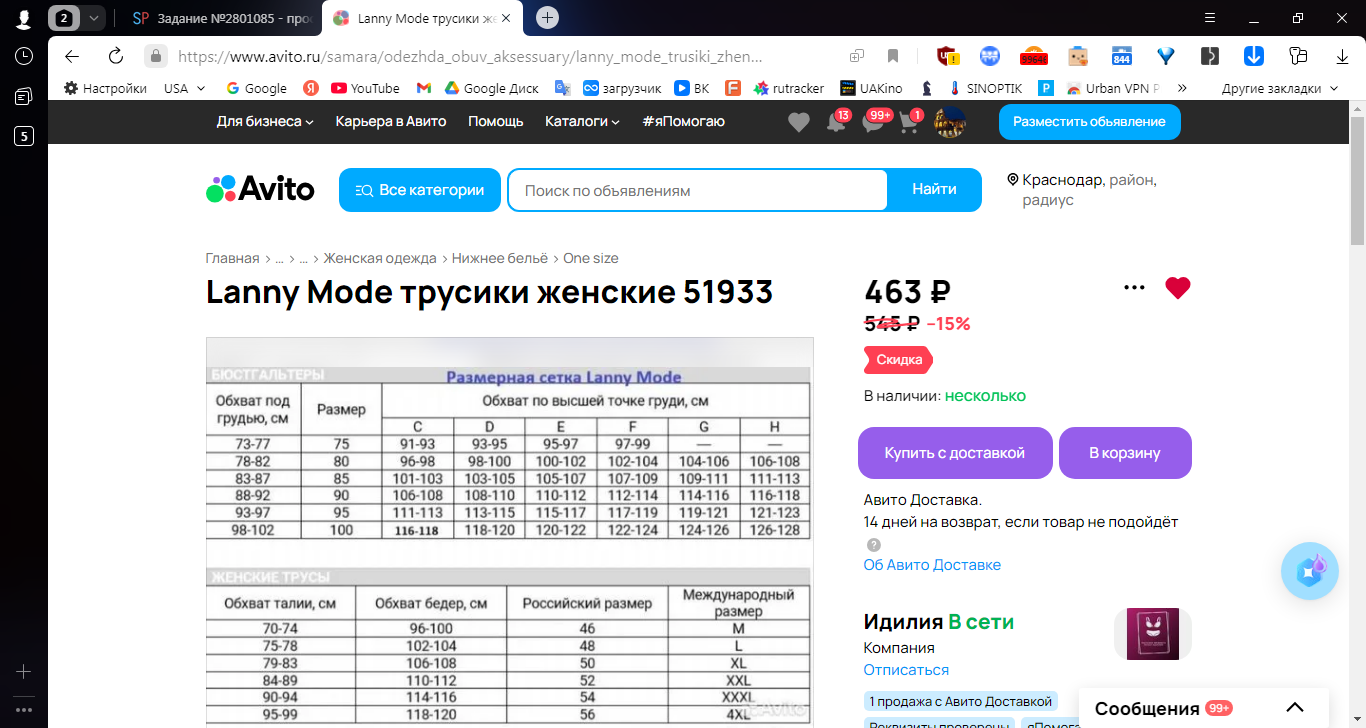
Task: Open the floating assistant bubble icon
Action: tap(1310, 571)
